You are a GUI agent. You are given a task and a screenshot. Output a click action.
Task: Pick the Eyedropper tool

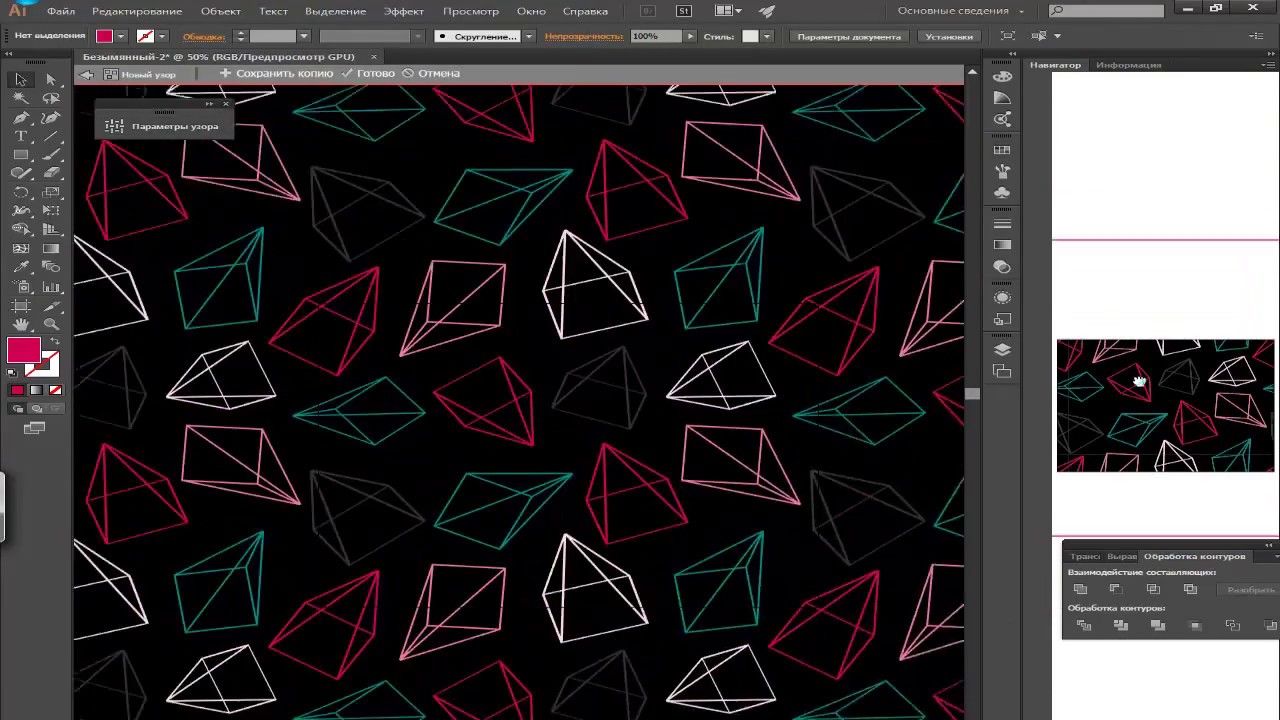pyautogui.click(x=21, y=267)
